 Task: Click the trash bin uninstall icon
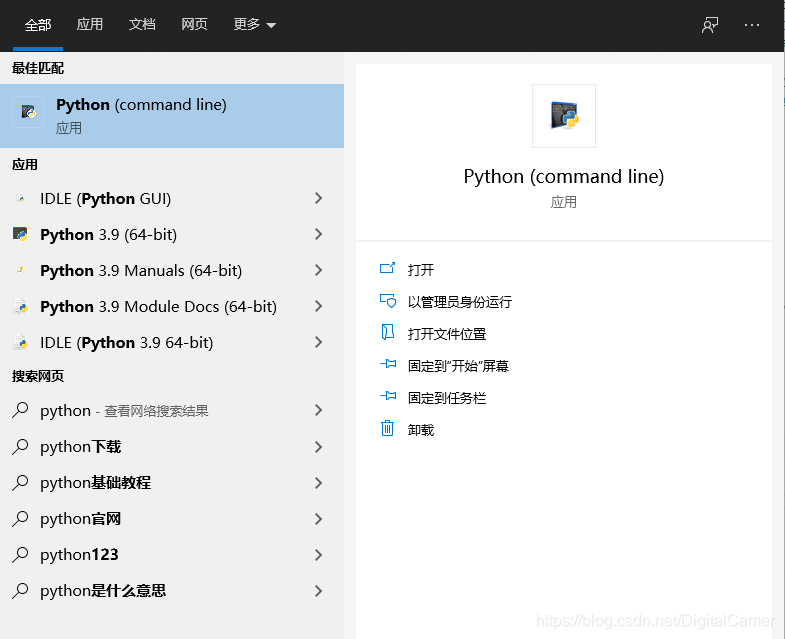click(x=387, y=428)
